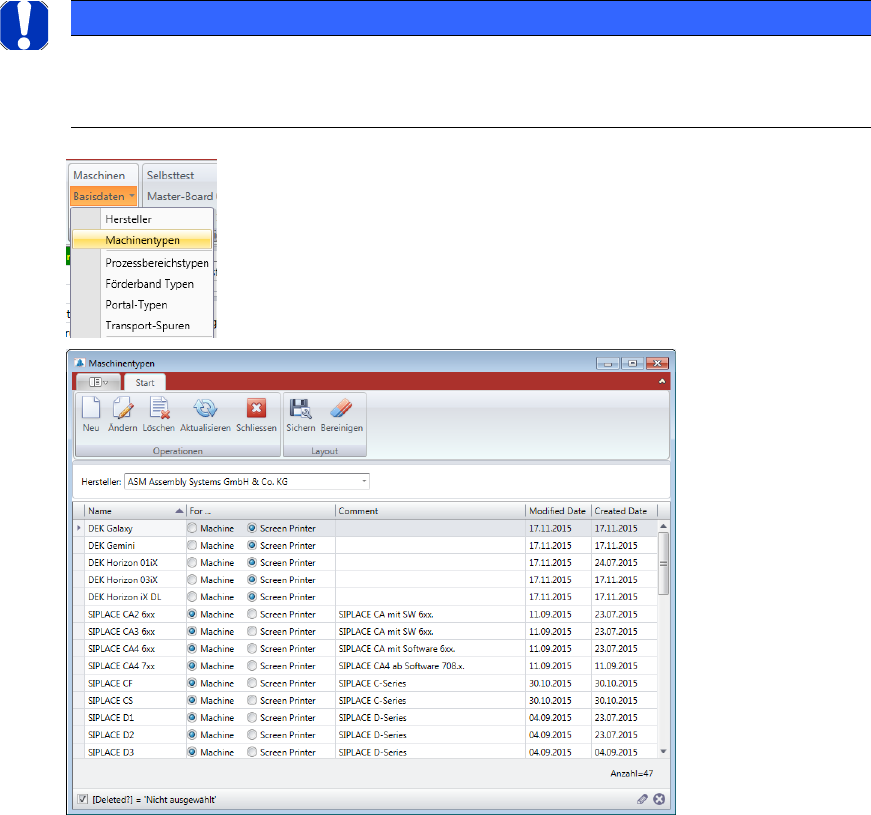Choose Förderband Typen menu entry
Image resolution: width=871 pixels, height=815 pixels.
click(149, 283)
